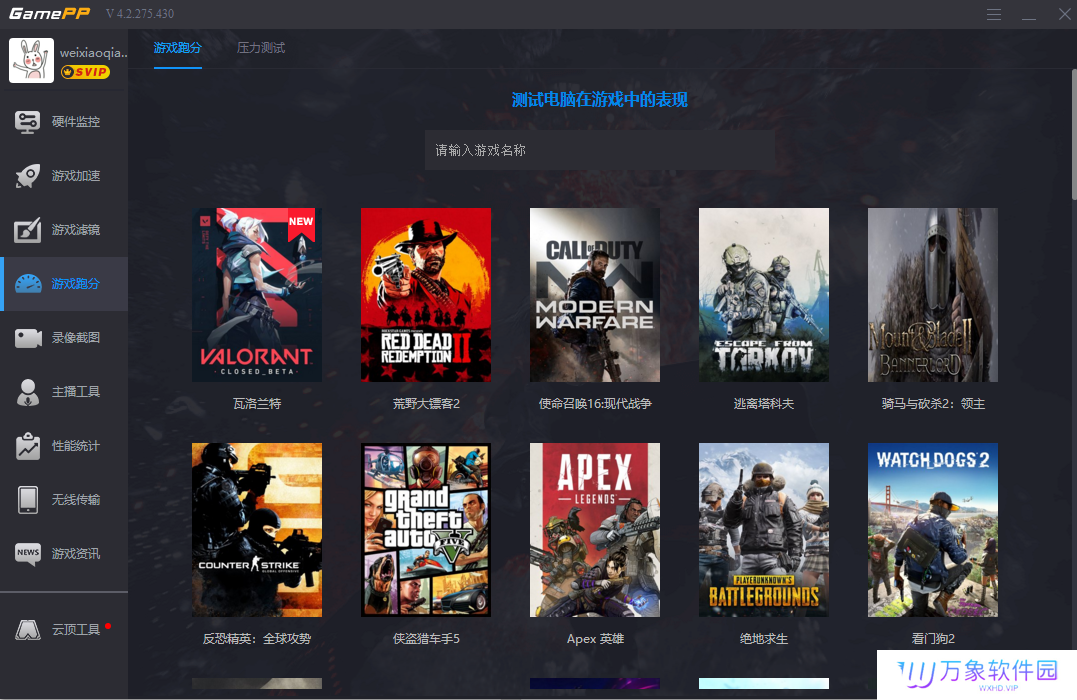This screenshot has height=700, width=1077.
Task: Click the Apex 英雄 game title
Action: pos(595,639)
